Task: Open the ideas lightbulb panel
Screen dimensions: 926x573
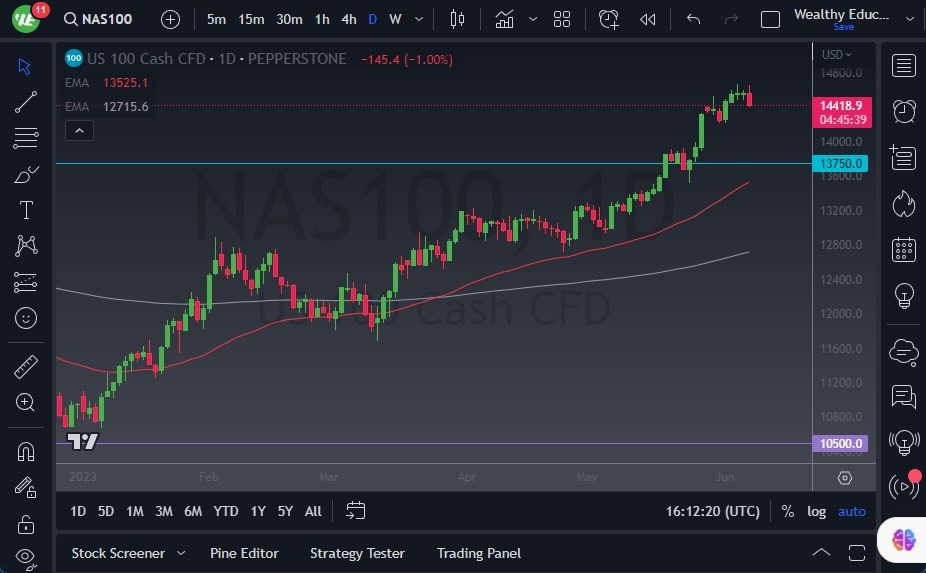Action: pyautogui.click(x=904, y=295)
